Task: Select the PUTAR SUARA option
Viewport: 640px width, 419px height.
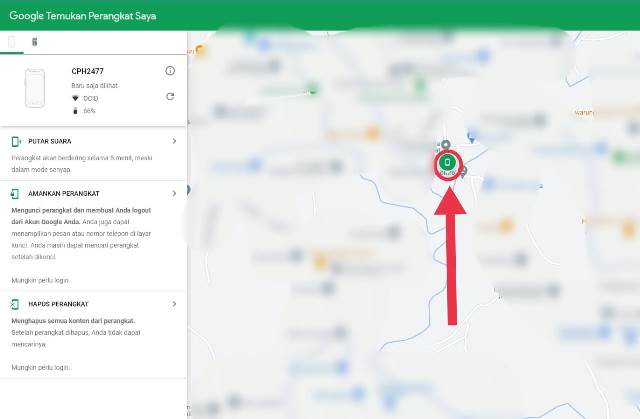Action: tap(50, 141)
